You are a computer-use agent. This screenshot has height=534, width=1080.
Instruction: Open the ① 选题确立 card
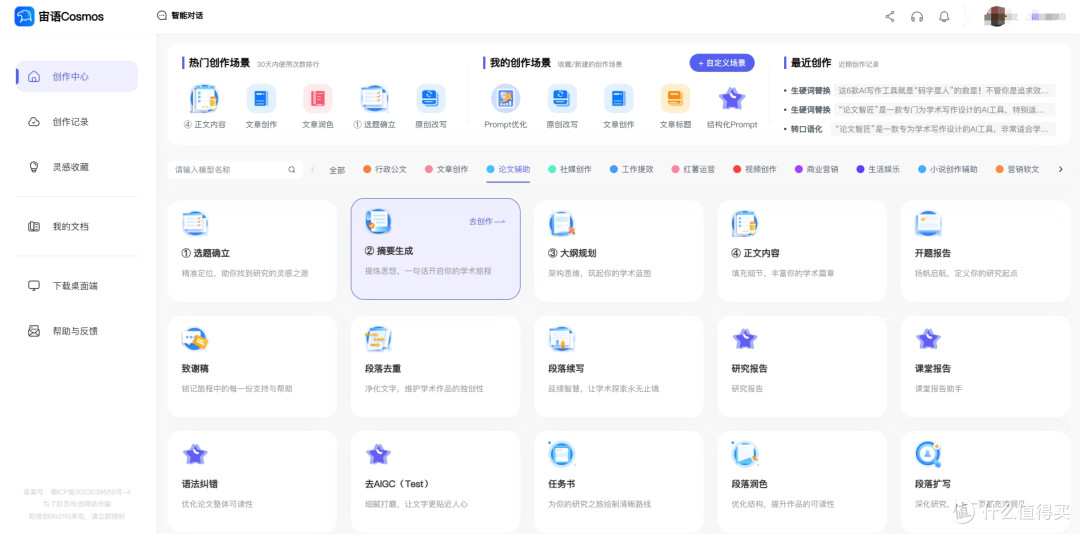252,251
